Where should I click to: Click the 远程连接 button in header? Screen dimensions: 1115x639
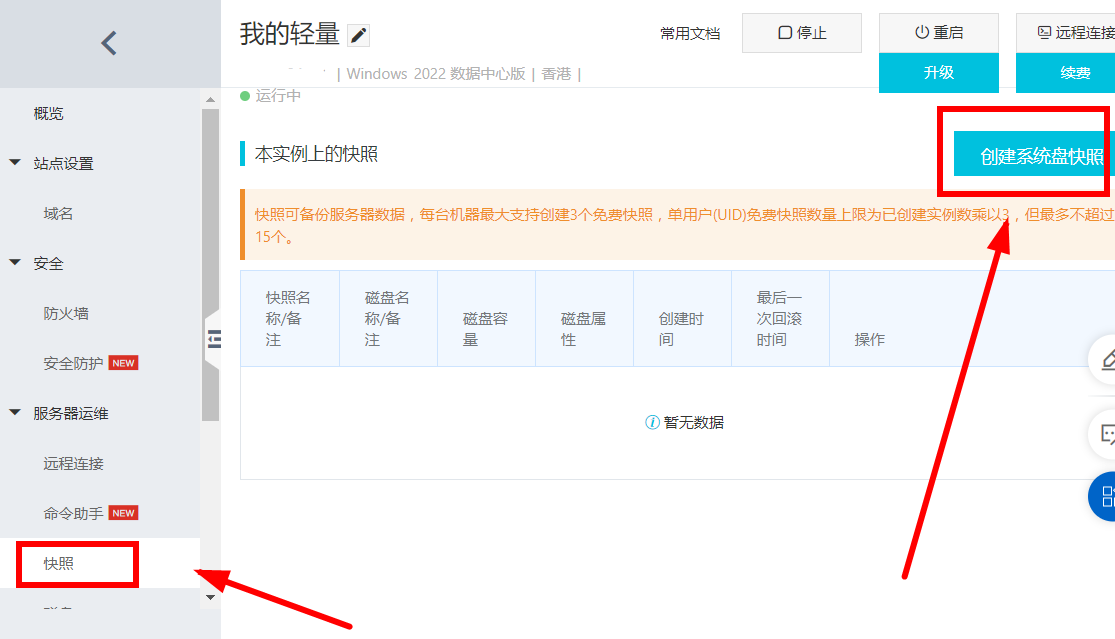(1065, 33)
